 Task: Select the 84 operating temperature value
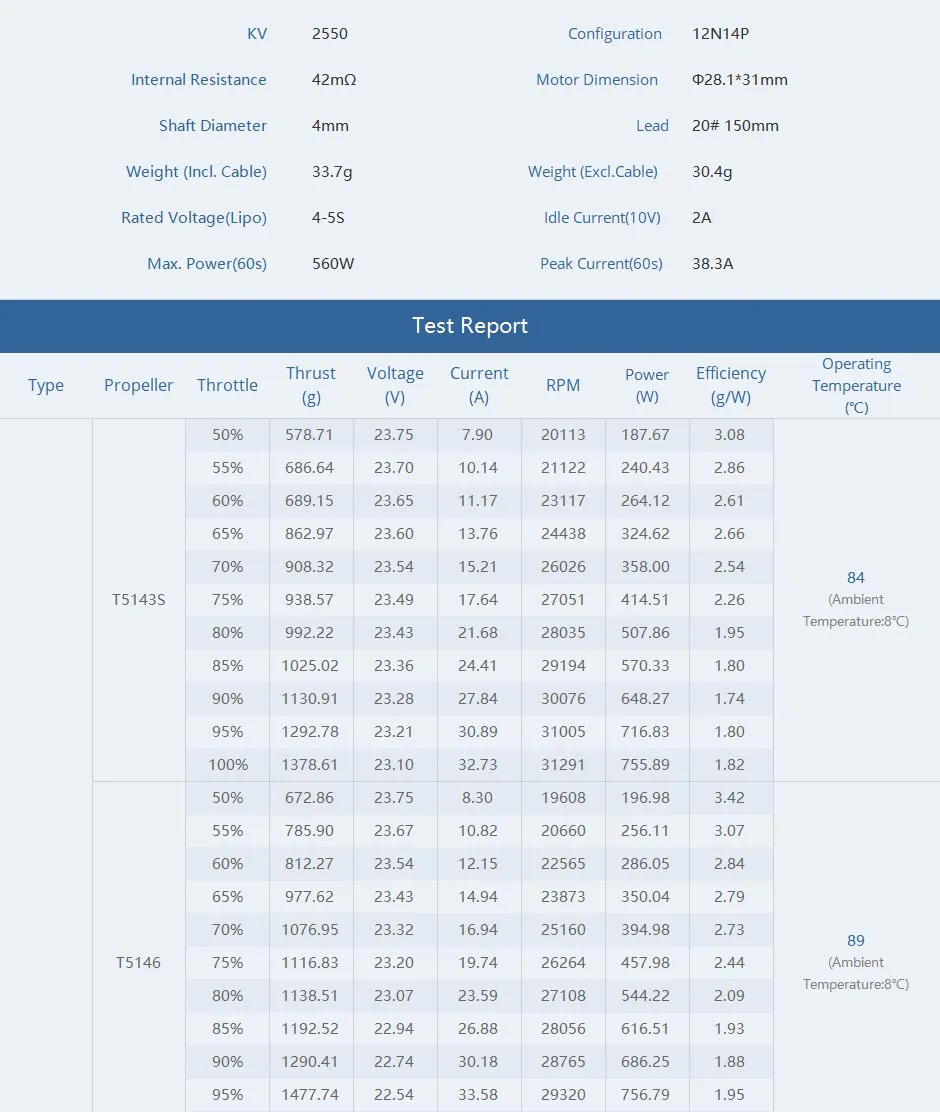(856, 577)
